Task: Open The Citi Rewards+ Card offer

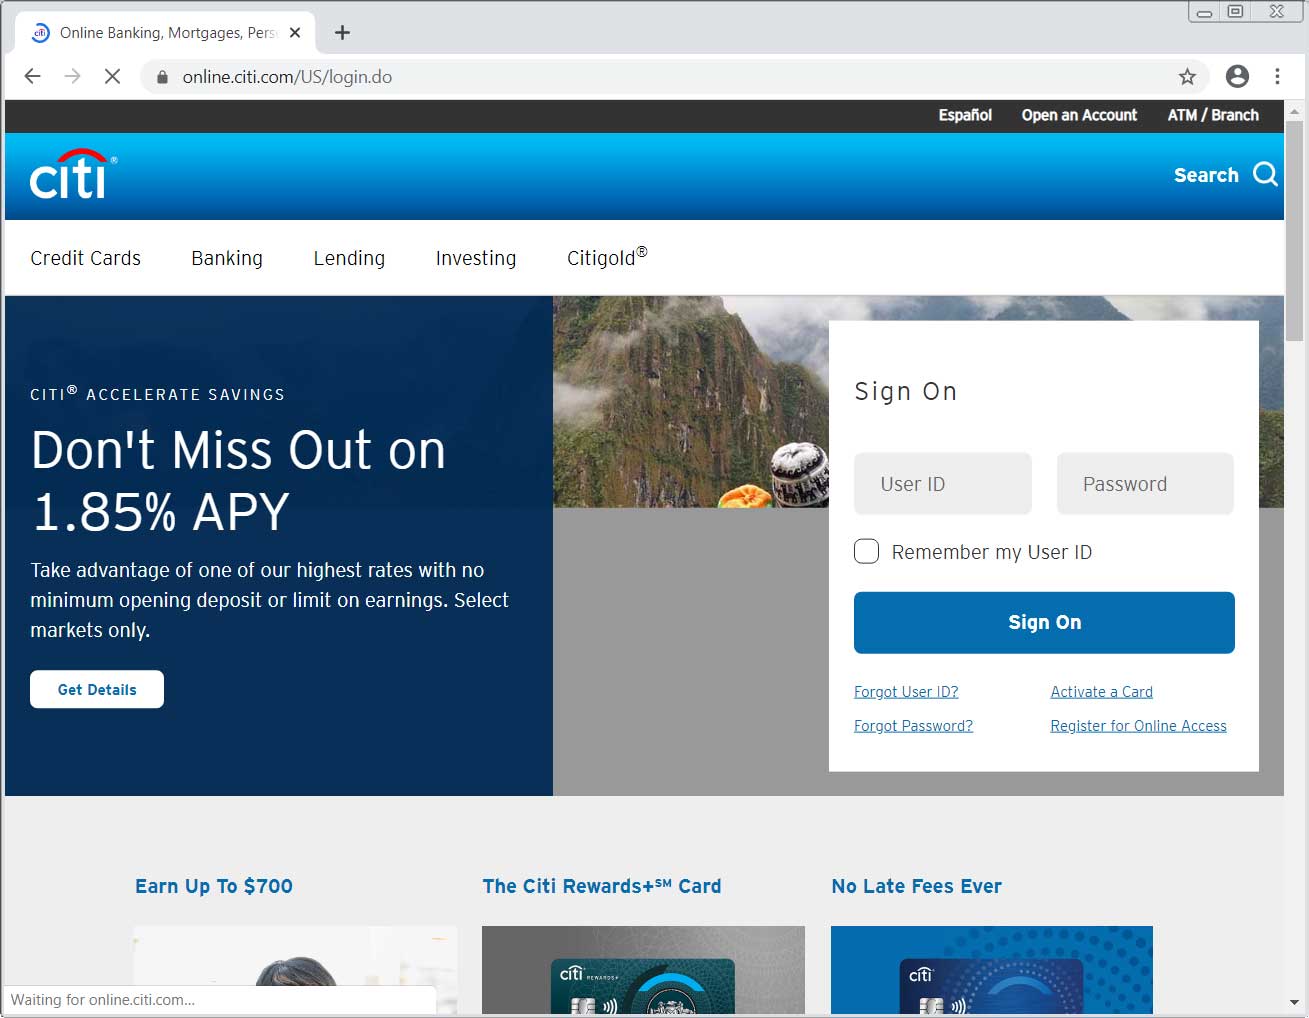Action: 601,886
